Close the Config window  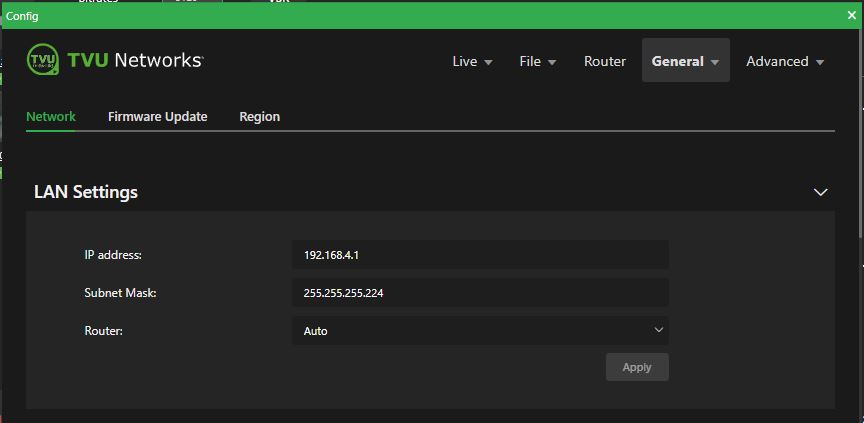pyautogui.click(x=851, y=15)
